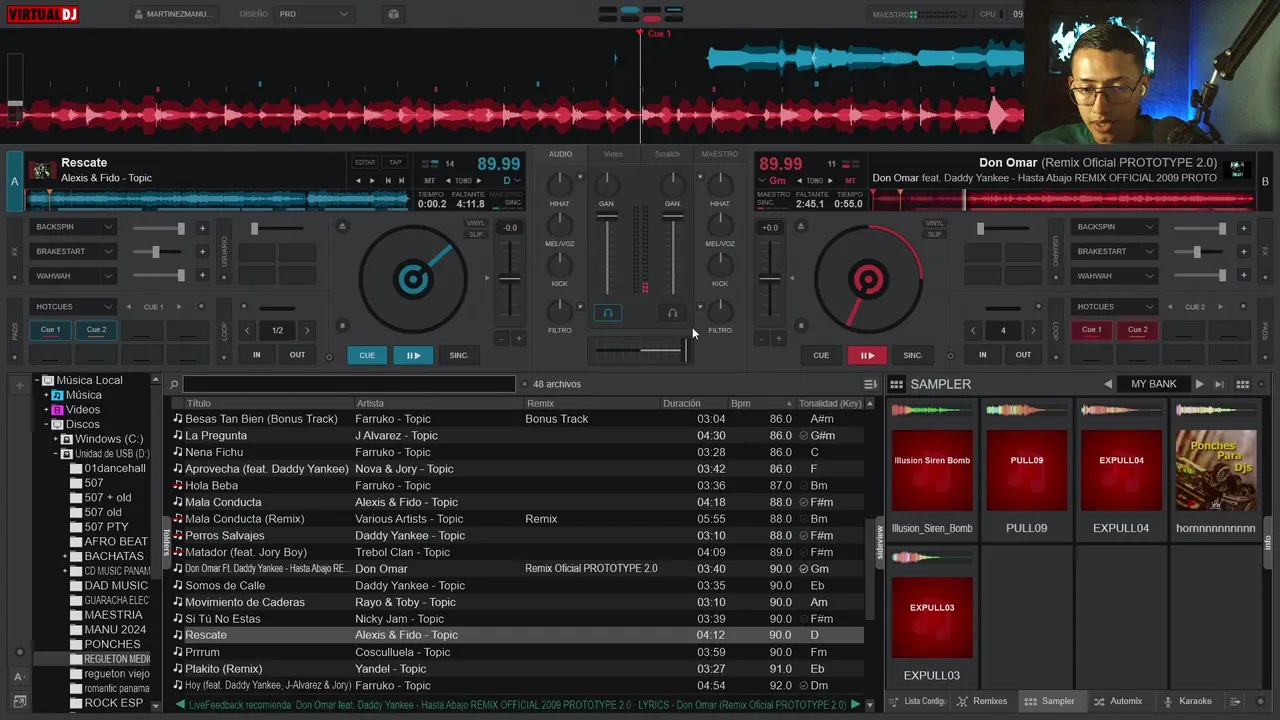
Task: Click the BRAKESTART effect slider on deck B
Action: pos(1200,252)
